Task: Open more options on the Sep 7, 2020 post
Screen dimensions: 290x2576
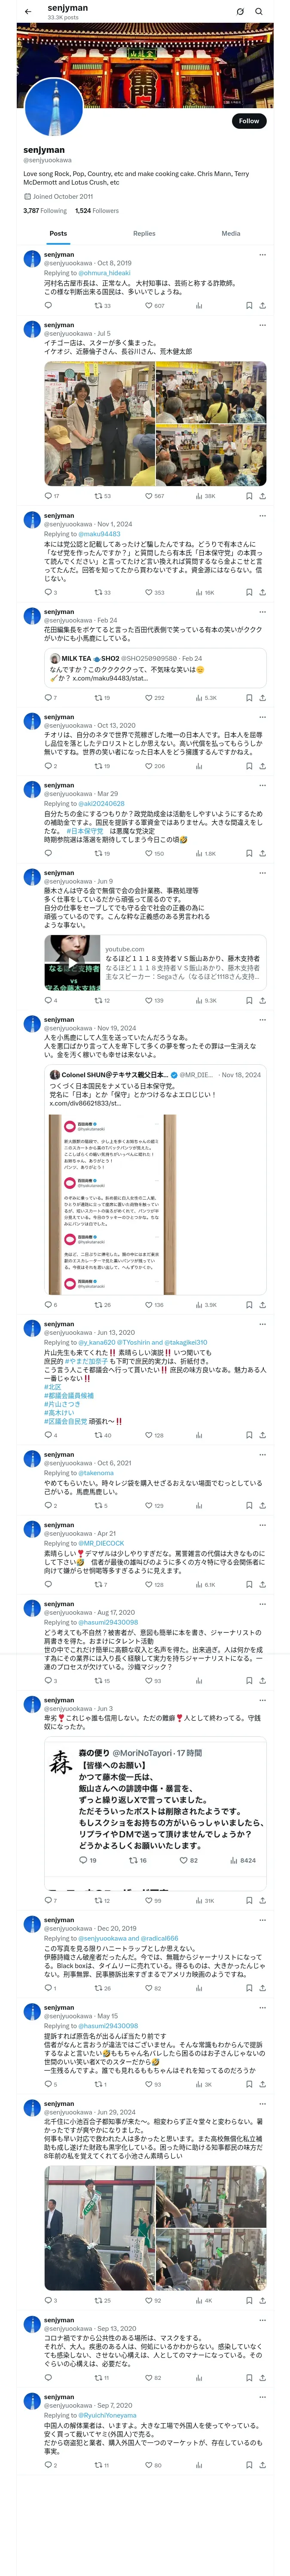Action: tap(262, 2397)
